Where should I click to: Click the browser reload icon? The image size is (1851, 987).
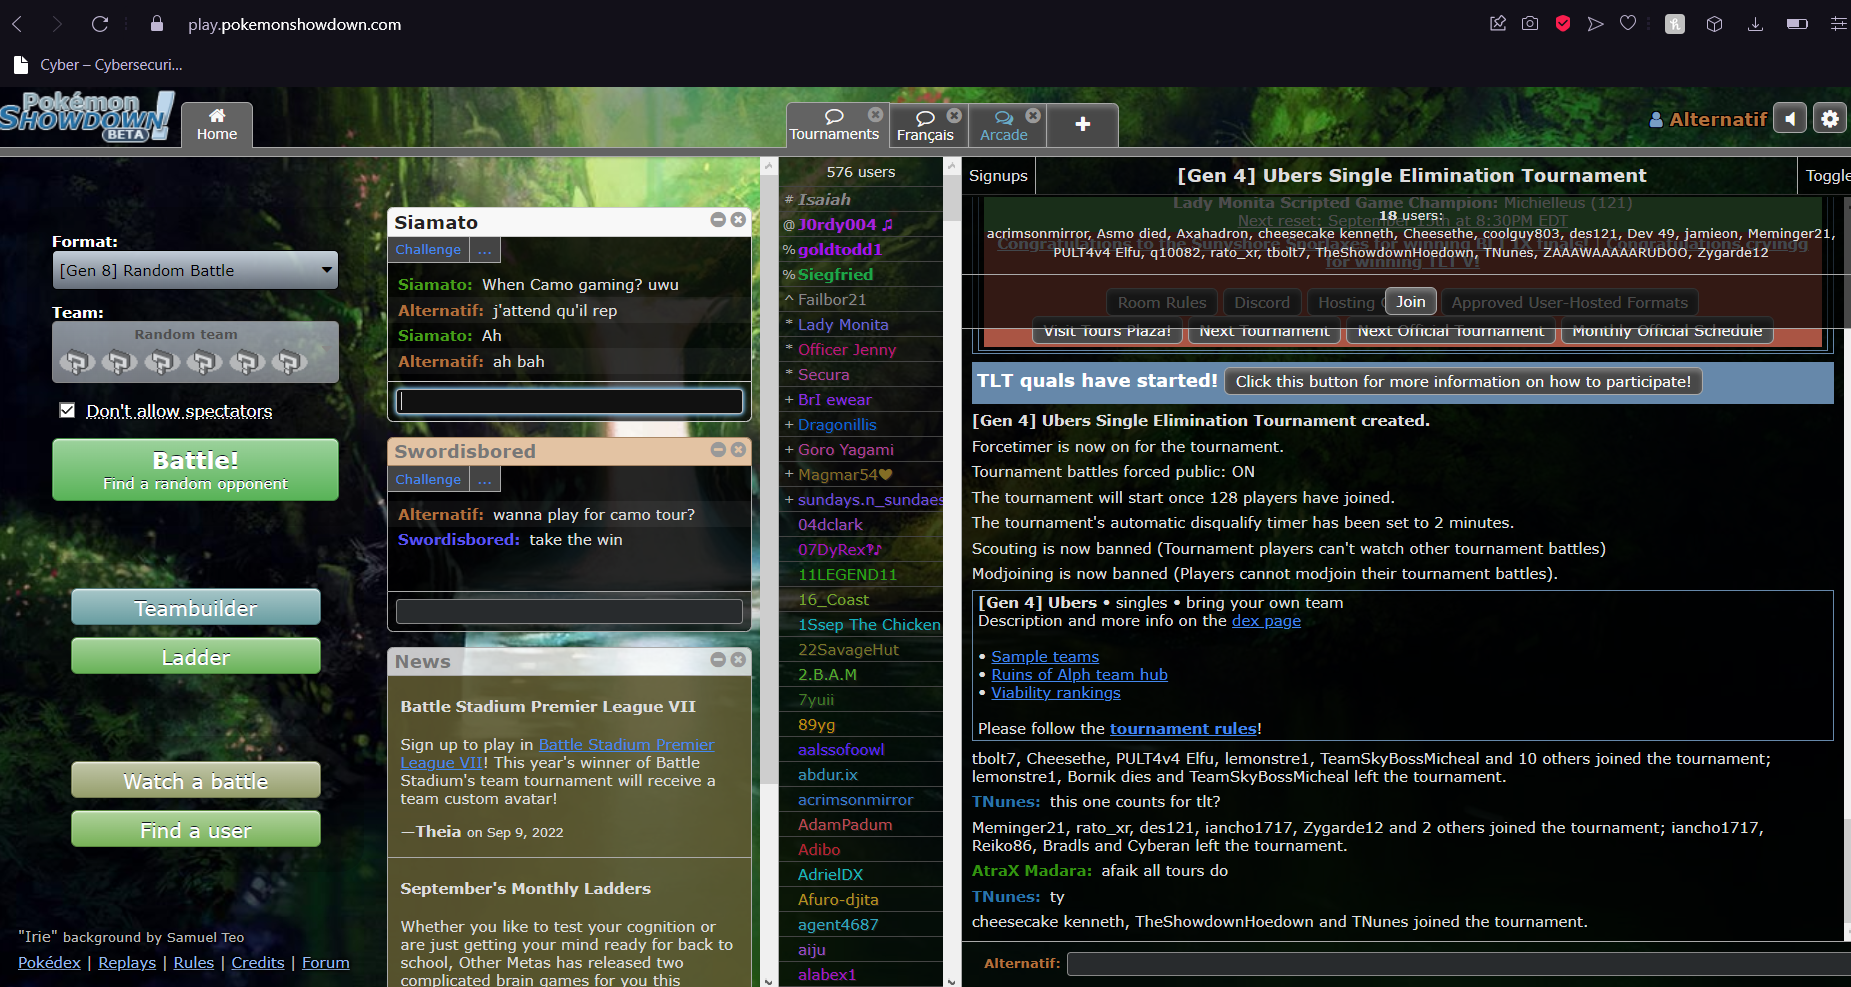tap(100, 24)
